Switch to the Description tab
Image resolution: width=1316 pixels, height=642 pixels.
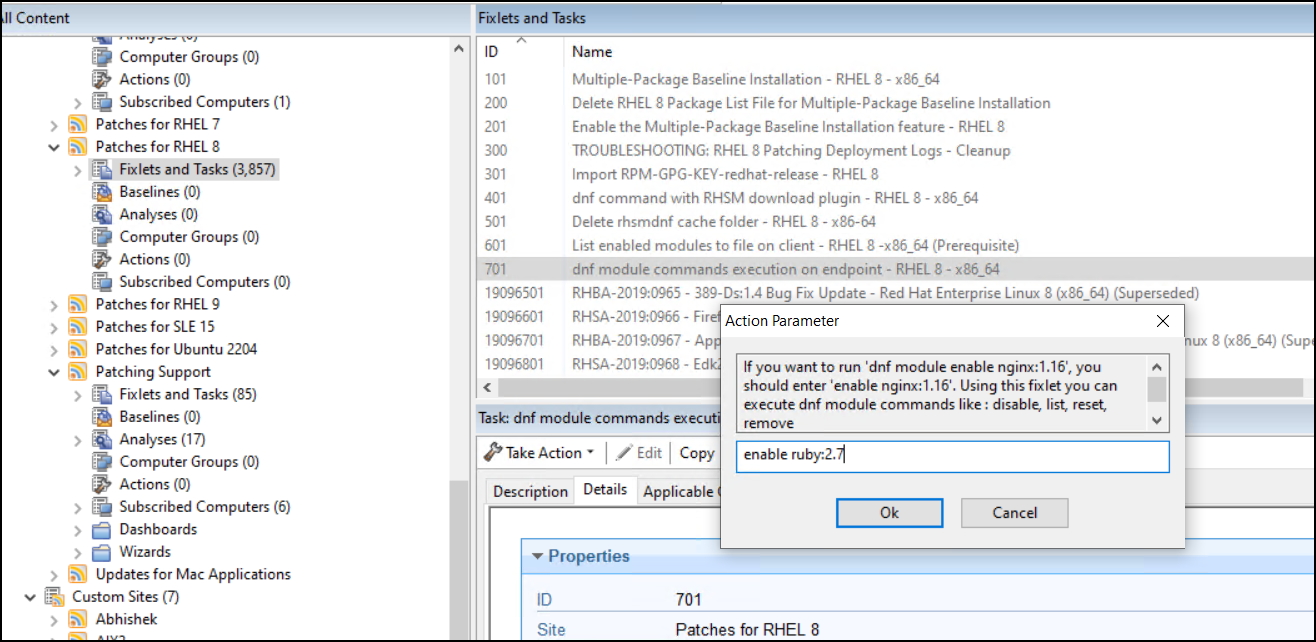coord(530,490)
